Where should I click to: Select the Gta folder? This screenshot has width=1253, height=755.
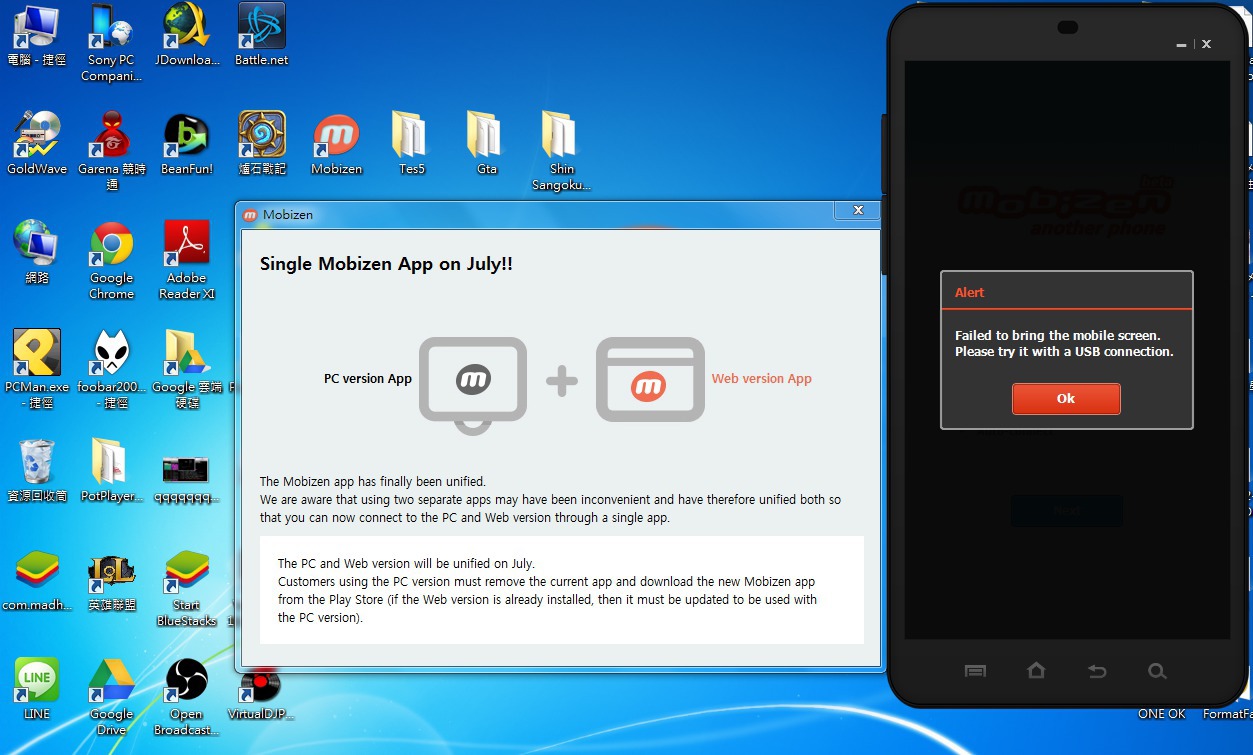pos(487,145)
